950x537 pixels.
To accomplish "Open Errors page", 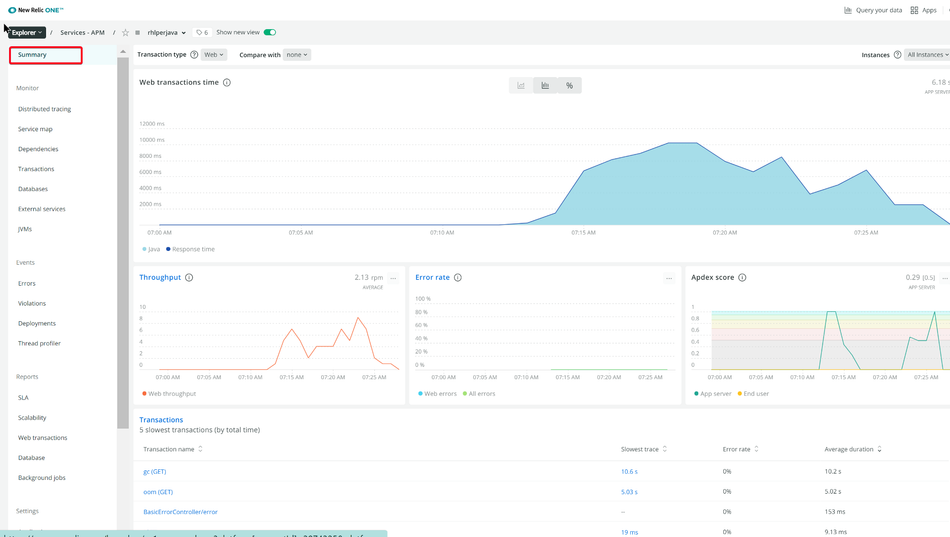I will [27, 284].
